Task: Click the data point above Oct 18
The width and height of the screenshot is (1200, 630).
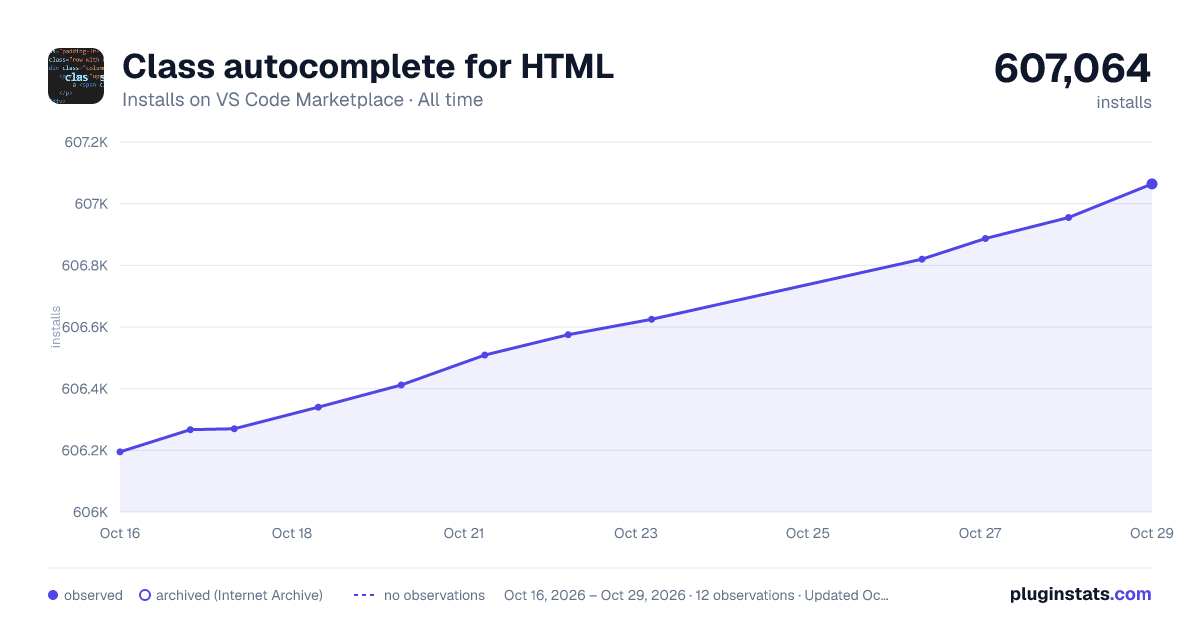Action: (318, 407)
